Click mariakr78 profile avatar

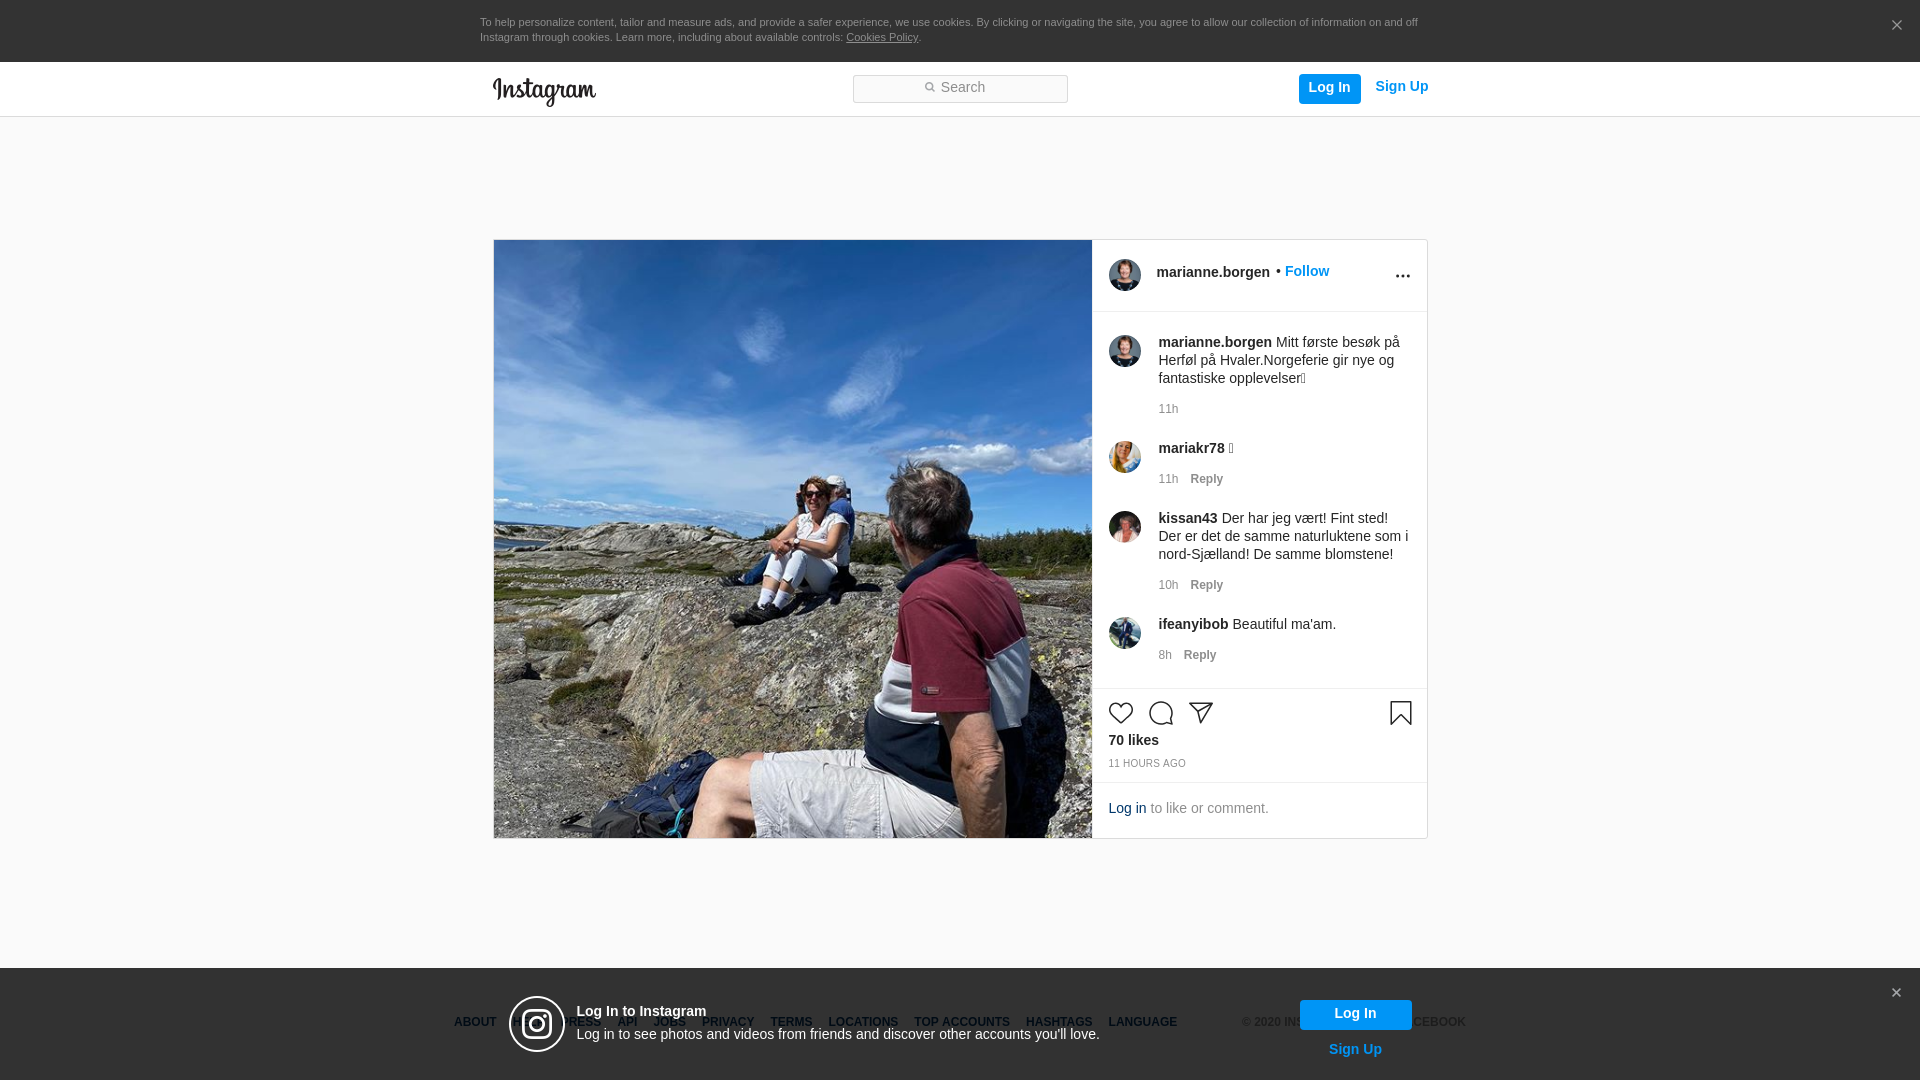pyautogui.click(x=1124, y=457)
